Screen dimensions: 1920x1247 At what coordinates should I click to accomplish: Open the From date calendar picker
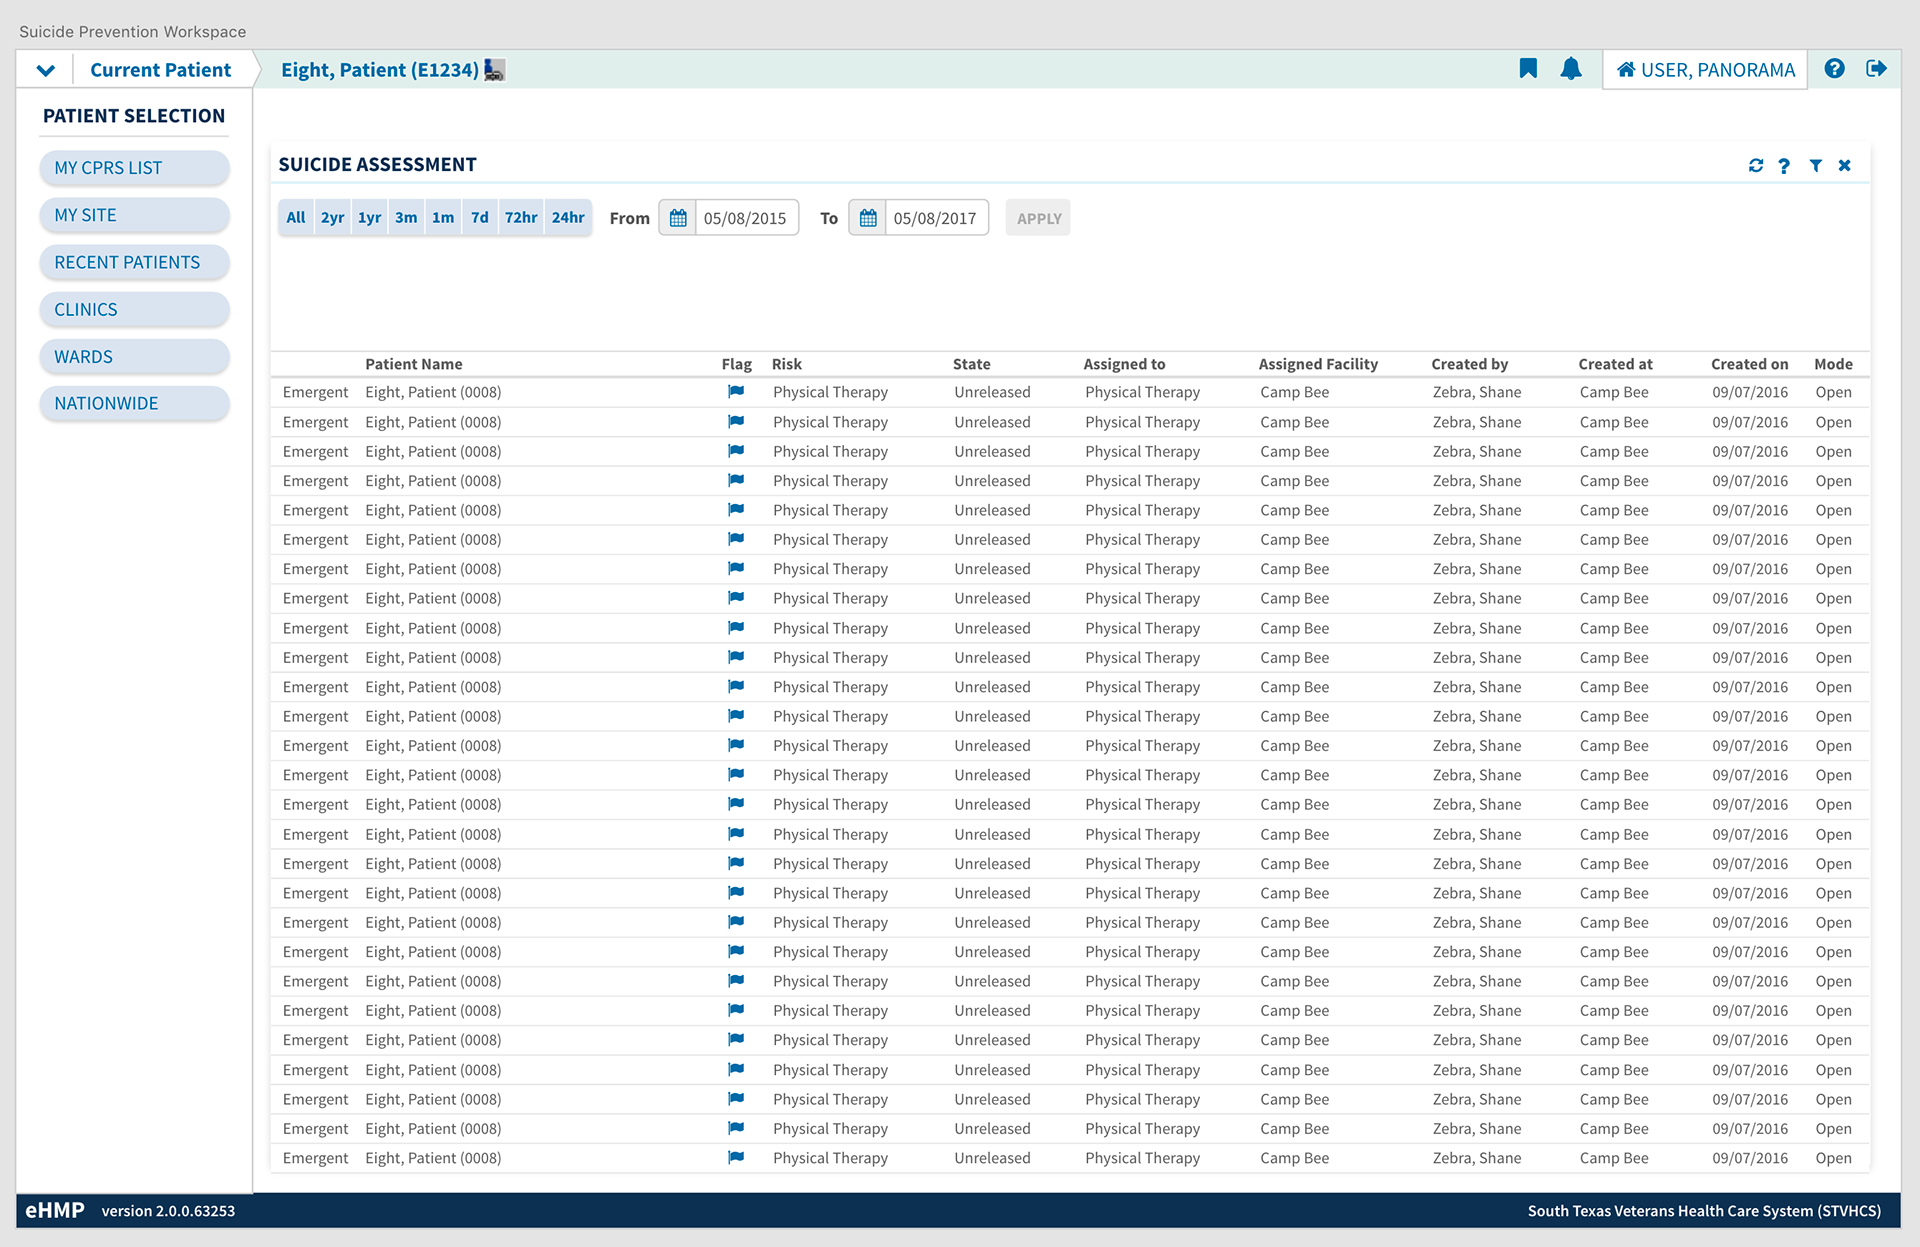pyautogui.click(x=678, y=218)
